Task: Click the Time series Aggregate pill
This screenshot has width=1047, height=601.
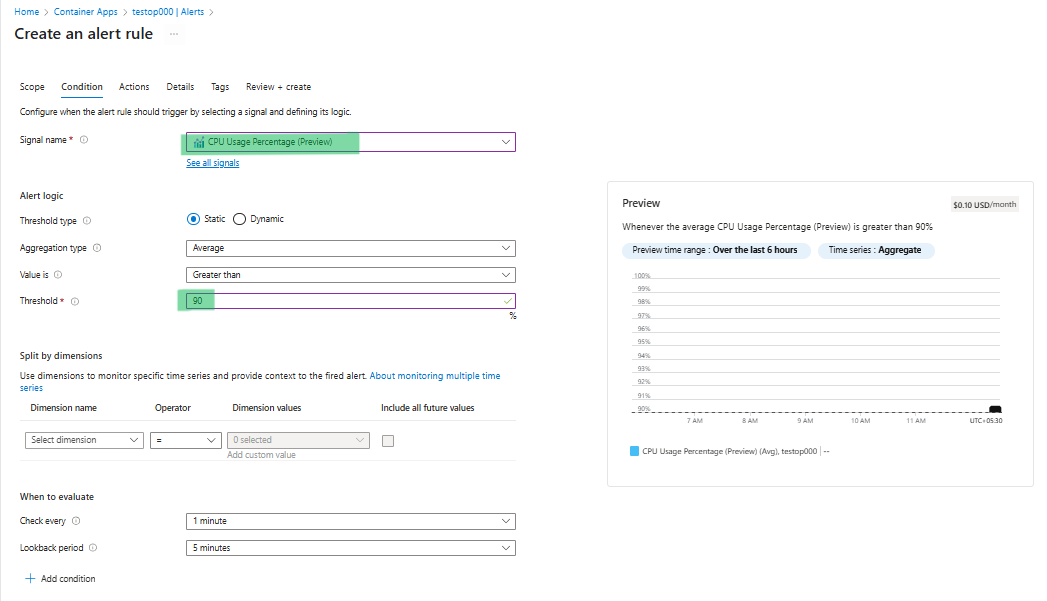Action: coord(875,250)
